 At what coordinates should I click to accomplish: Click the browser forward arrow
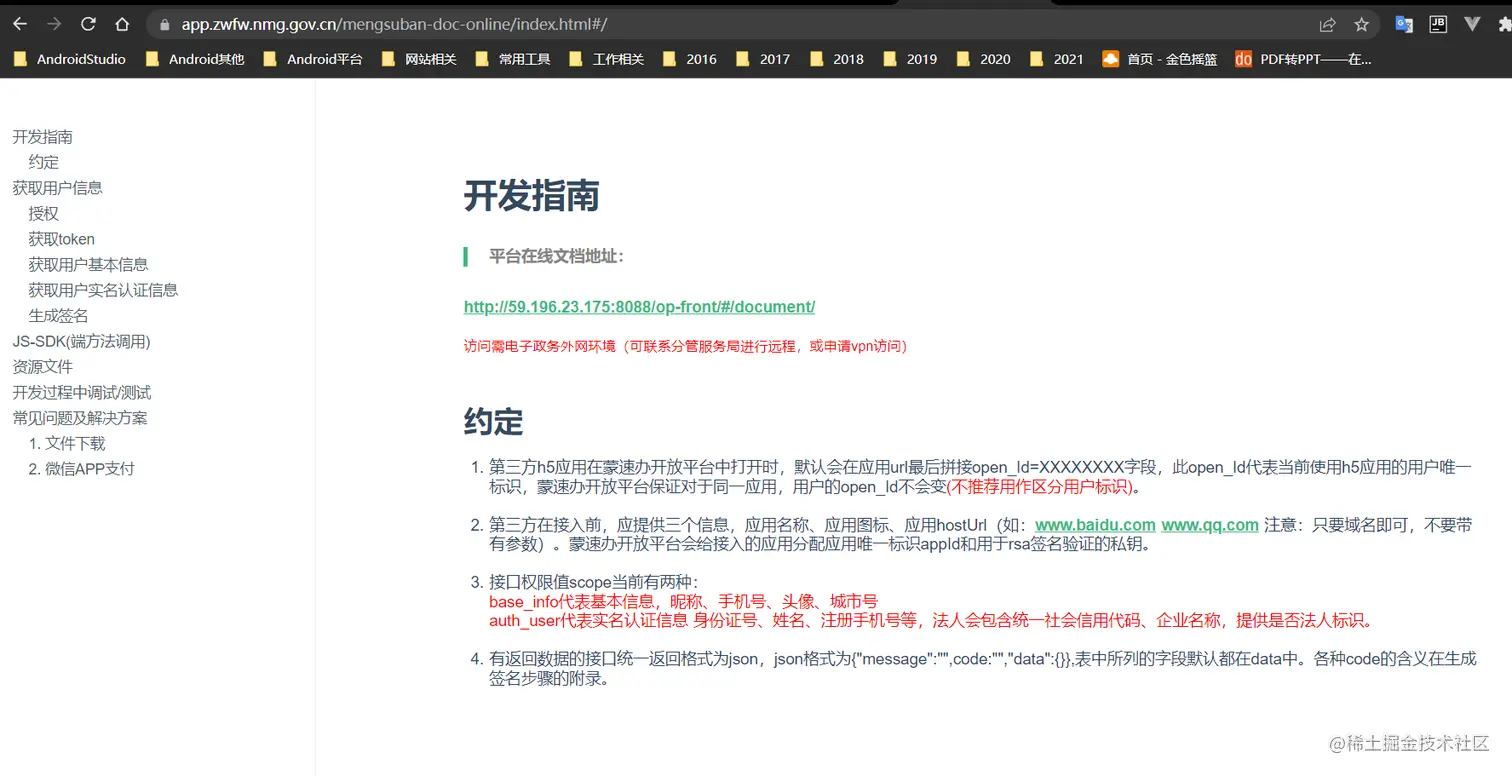(x=54, y=24)
